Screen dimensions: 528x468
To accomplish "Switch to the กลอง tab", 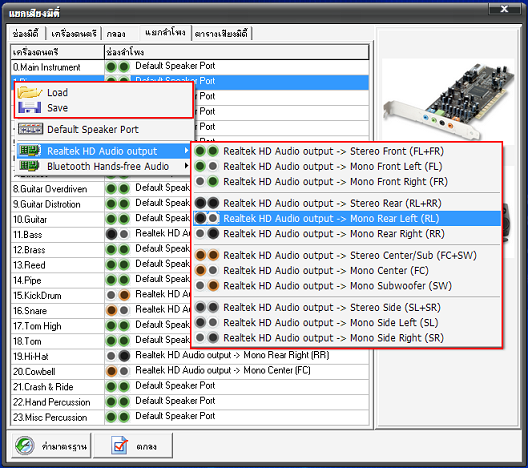I will pyautogui.click(x=116, y=34).
